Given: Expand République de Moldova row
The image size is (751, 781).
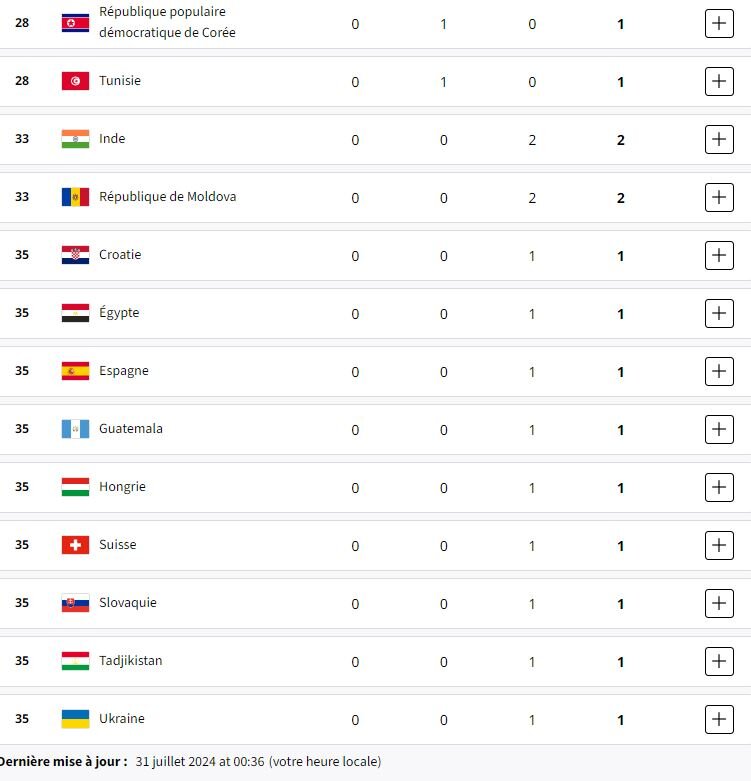Looking at the screenshot, I should [x=719, y=197].
